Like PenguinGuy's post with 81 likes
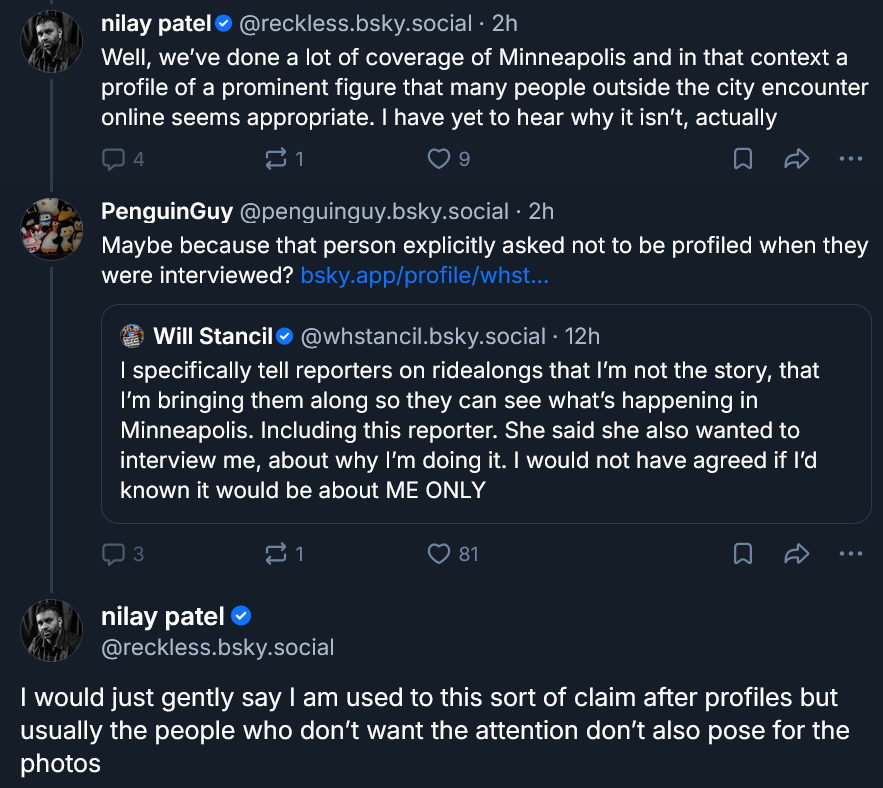 439,553
